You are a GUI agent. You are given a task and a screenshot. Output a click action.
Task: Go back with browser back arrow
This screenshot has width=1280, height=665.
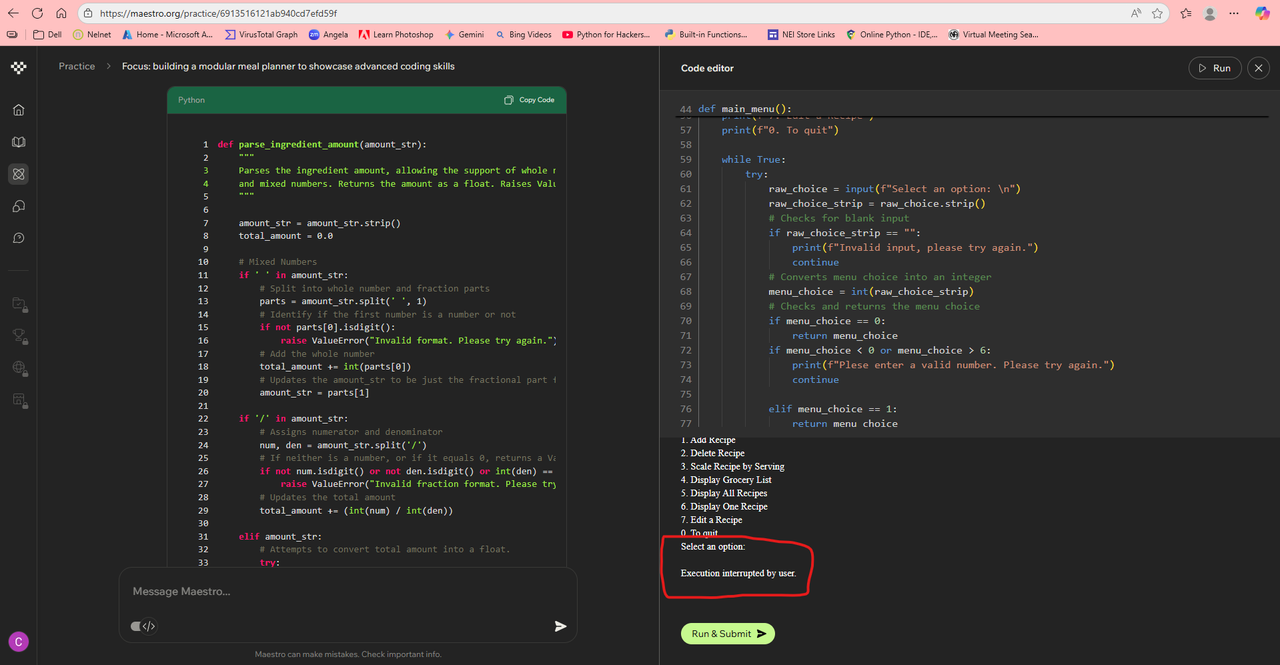coord(13,14)
